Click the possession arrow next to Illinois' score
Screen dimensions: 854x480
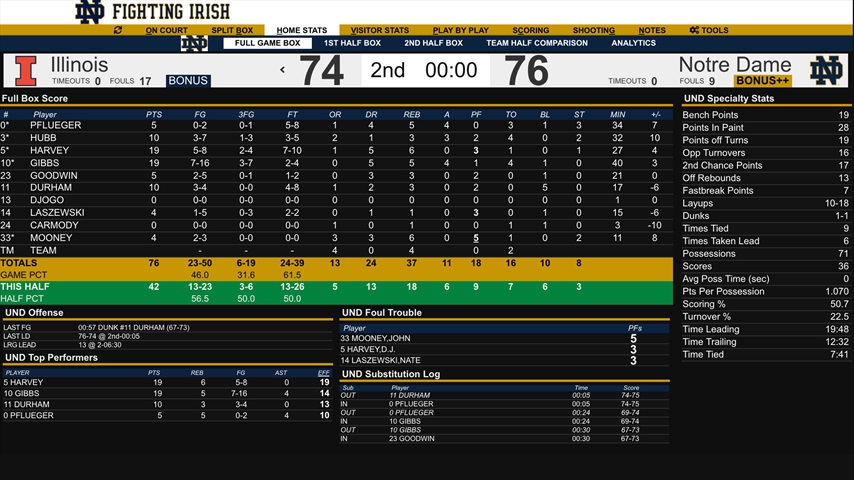(x=282, y=70)
